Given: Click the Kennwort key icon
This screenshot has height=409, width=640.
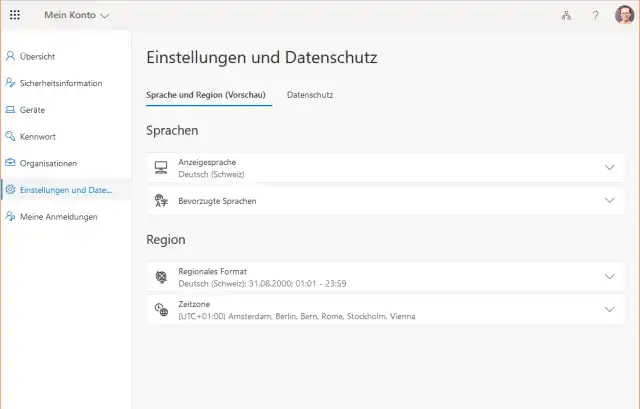Looking at the screenshot, I should click(x=10, y=136).
